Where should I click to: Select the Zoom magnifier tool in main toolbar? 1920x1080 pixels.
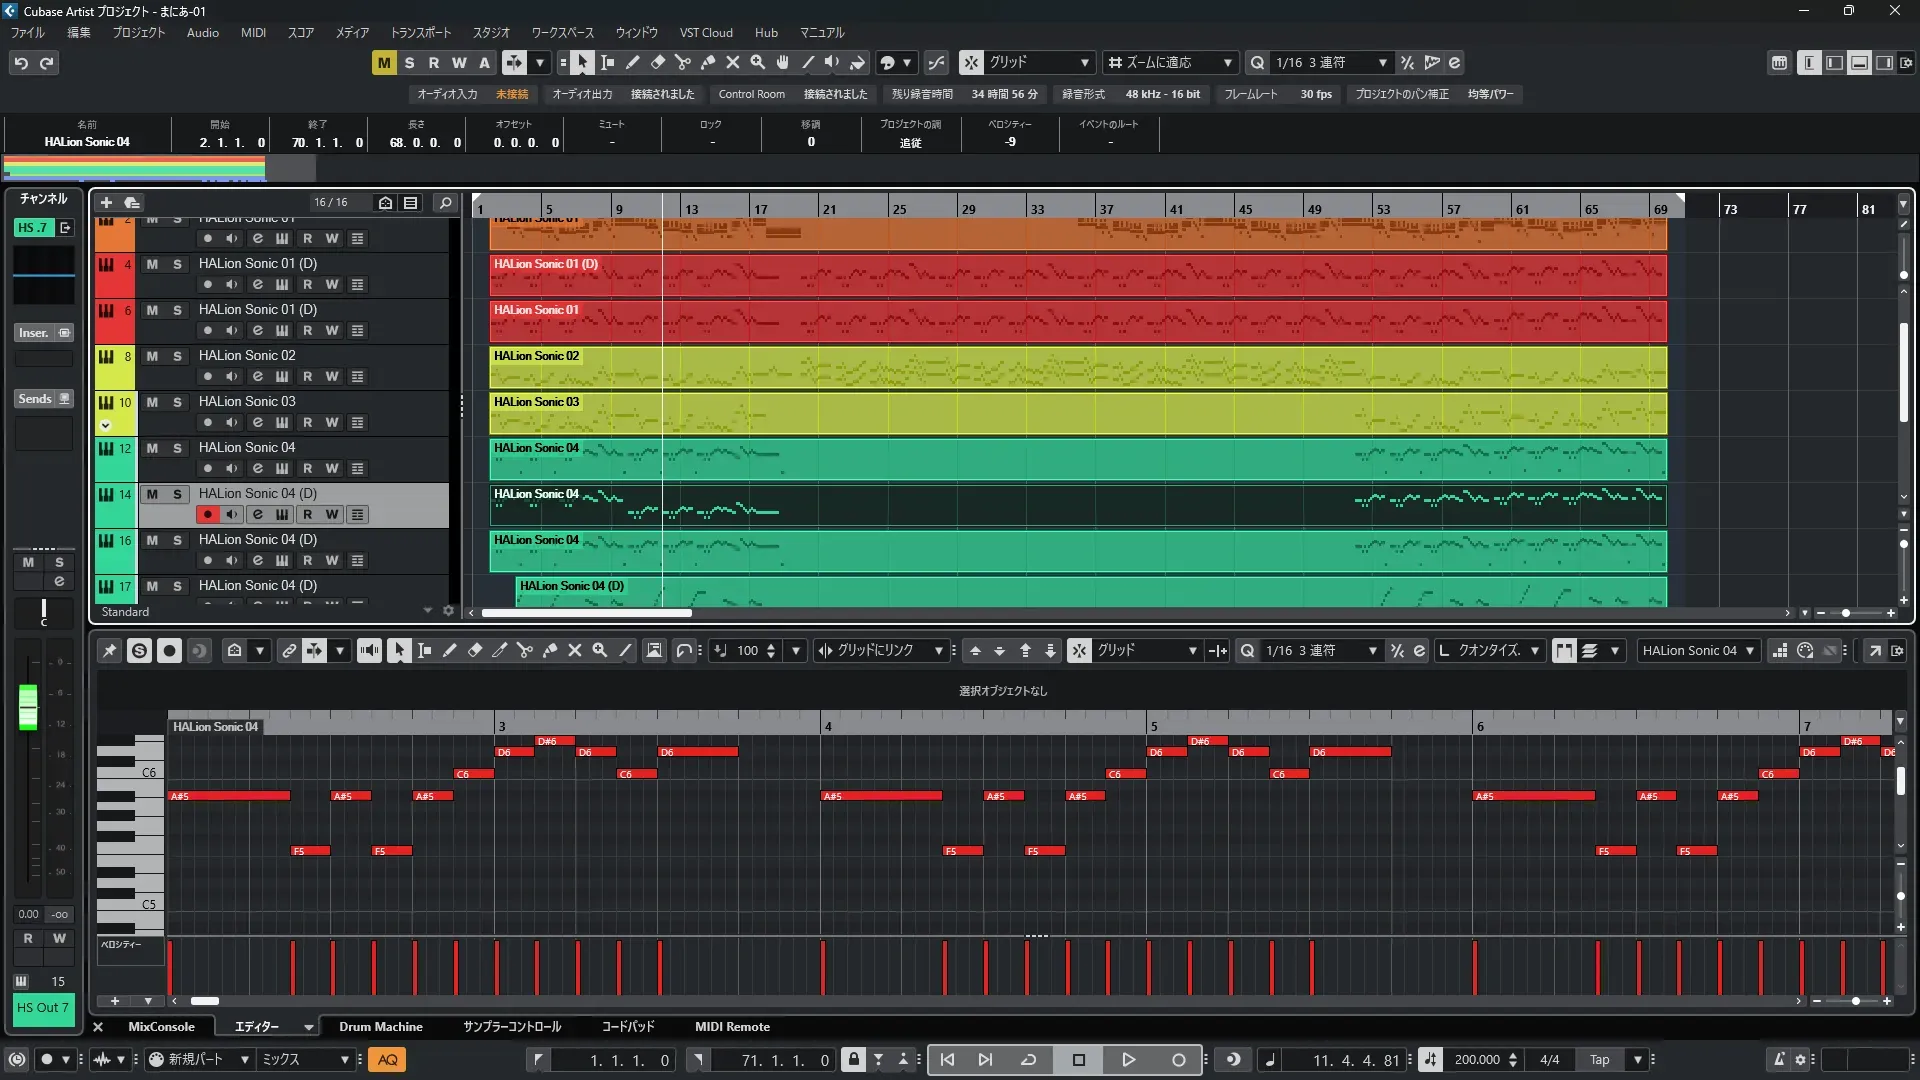click(x=758, y=63)
